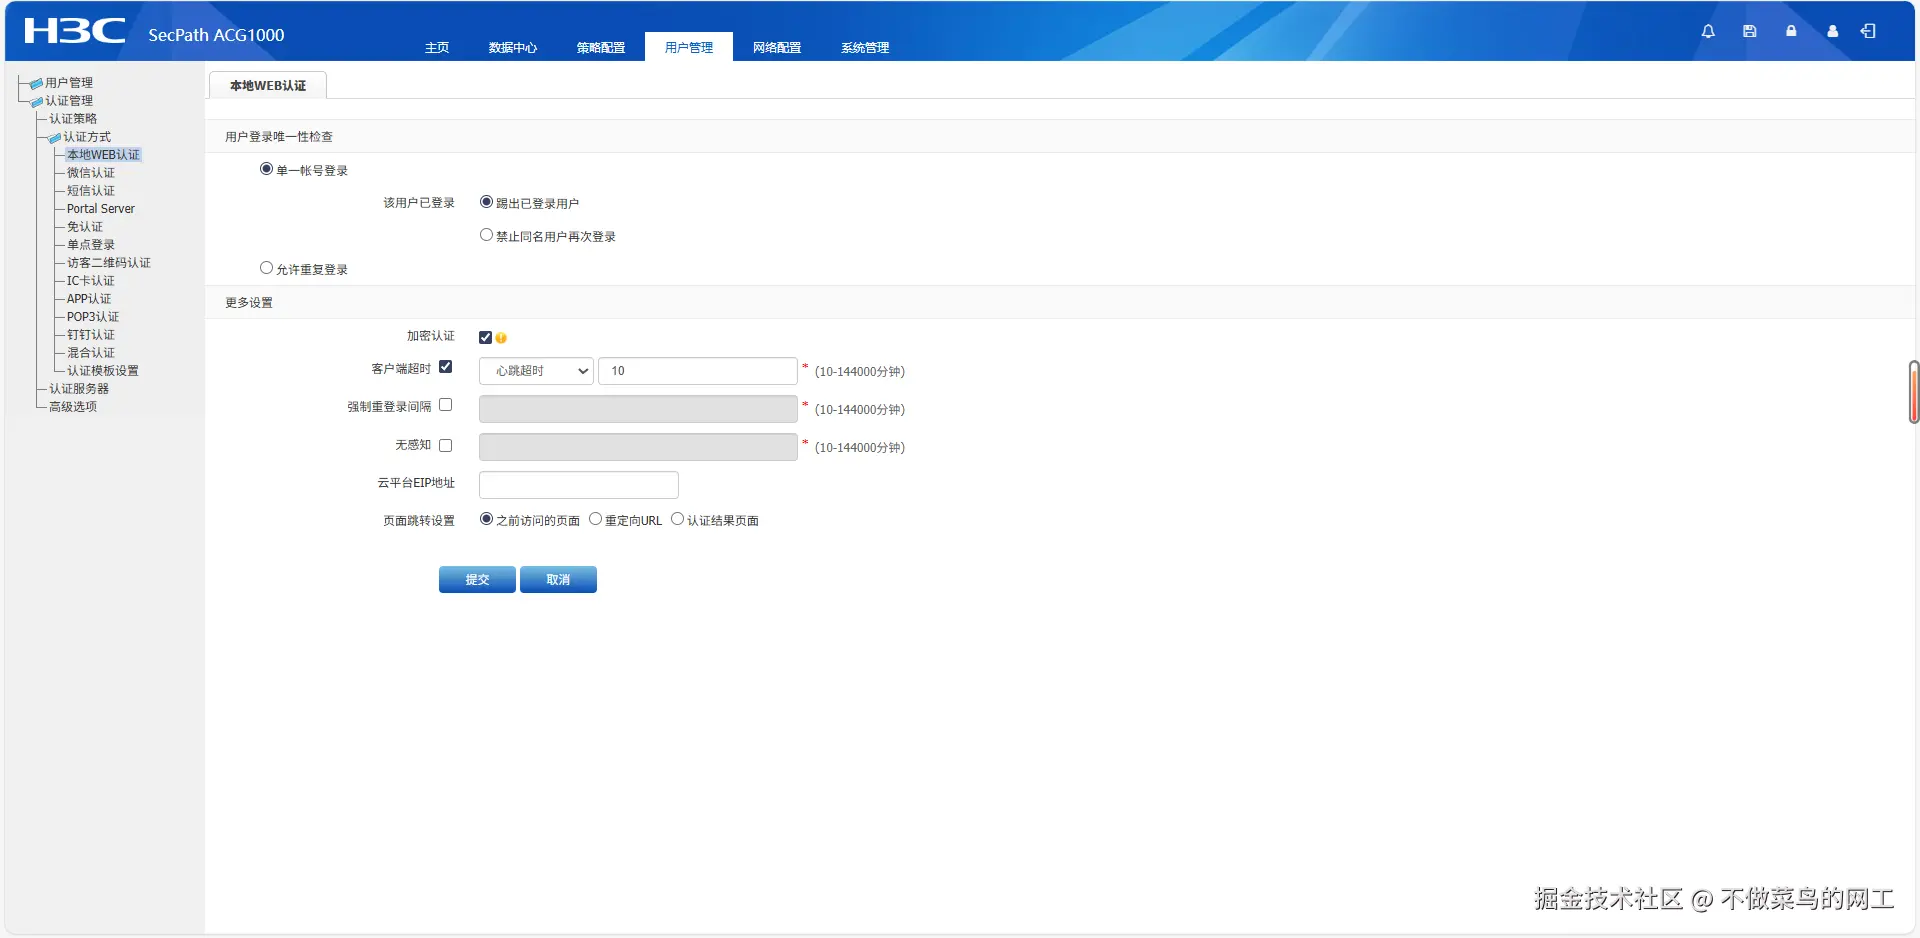The width and height of the screenshot is (1920, 938).
Task: Open 短信认证 in sidebar tree
Action: [91, 191]
